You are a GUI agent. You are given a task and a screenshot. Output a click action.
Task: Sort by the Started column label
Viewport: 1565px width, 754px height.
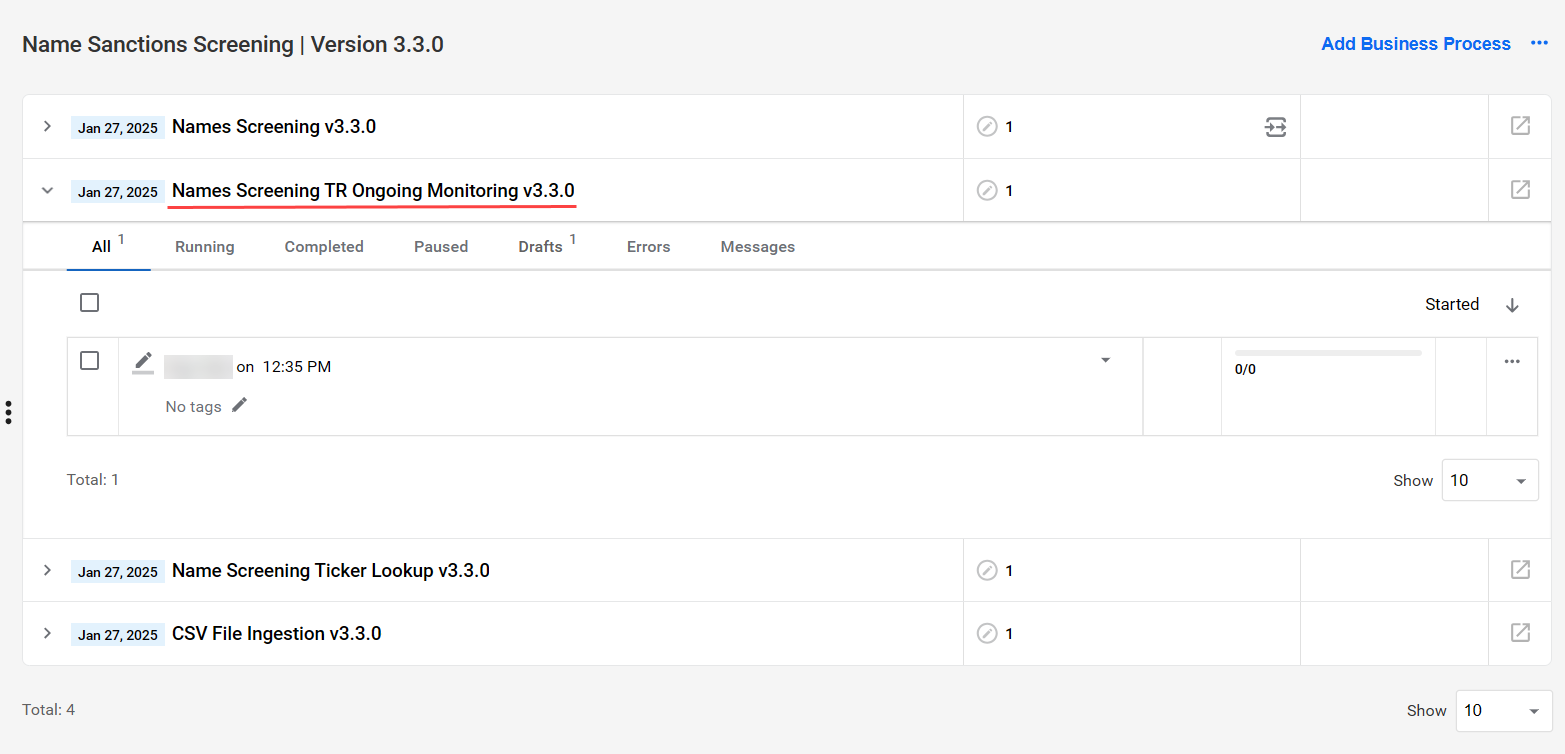(x=1452, y=304)
